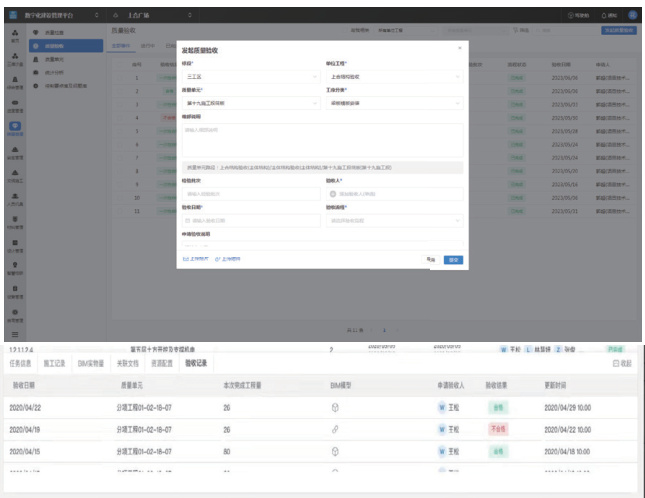Click the BIM model icon in the 2020/04/15 row
This screenshot has height=498, width=645.
point(335,451)
